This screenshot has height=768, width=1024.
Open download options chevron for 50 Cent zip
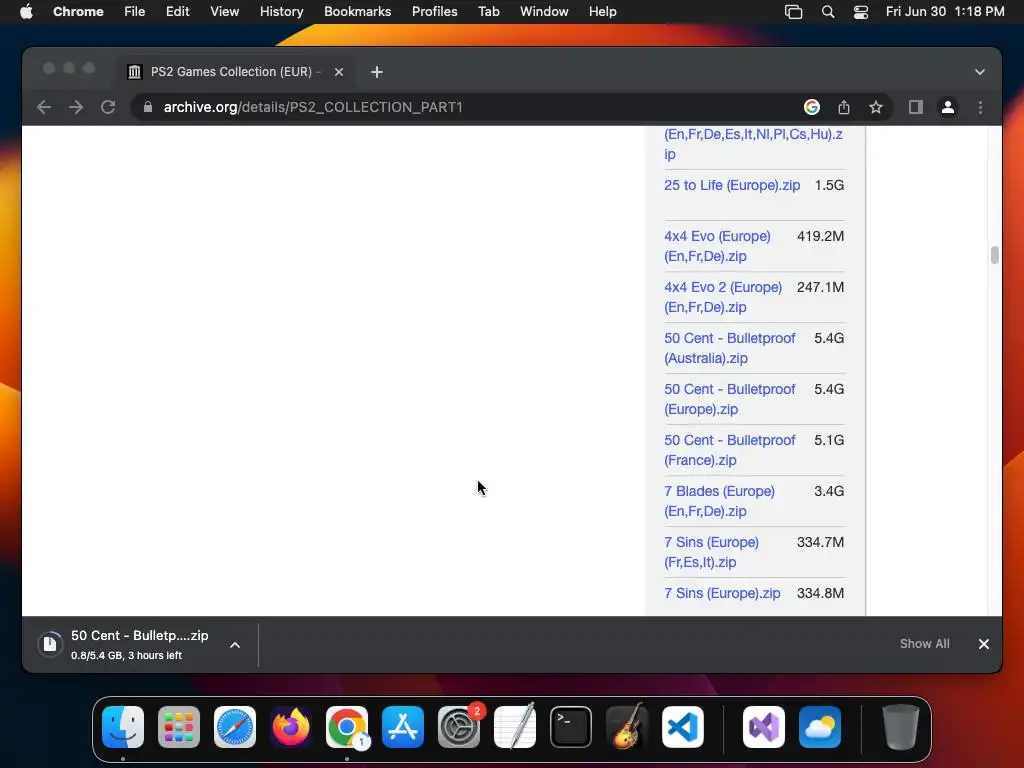coord(235,645)
